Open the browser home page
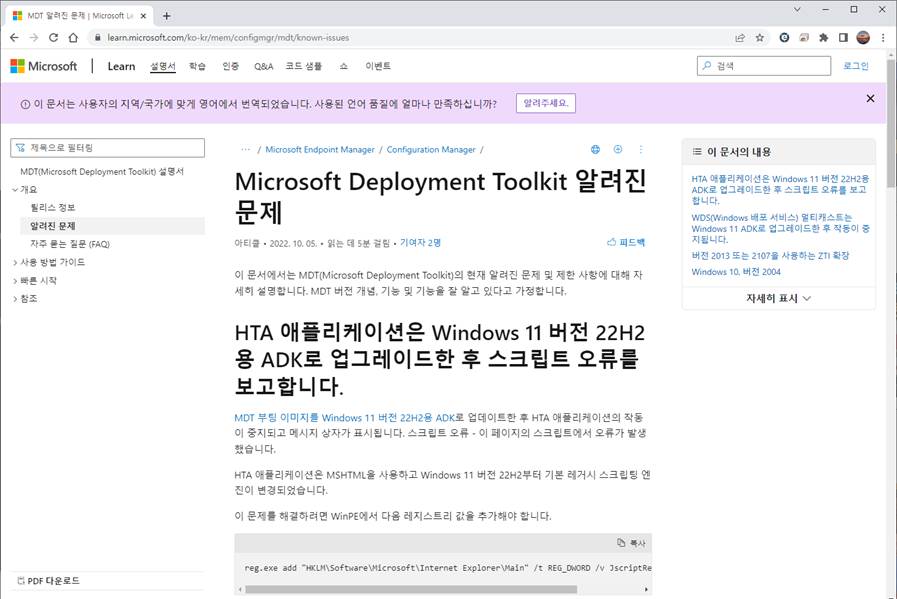This screenshot has width=897, height=599. [x=73, y=38]
